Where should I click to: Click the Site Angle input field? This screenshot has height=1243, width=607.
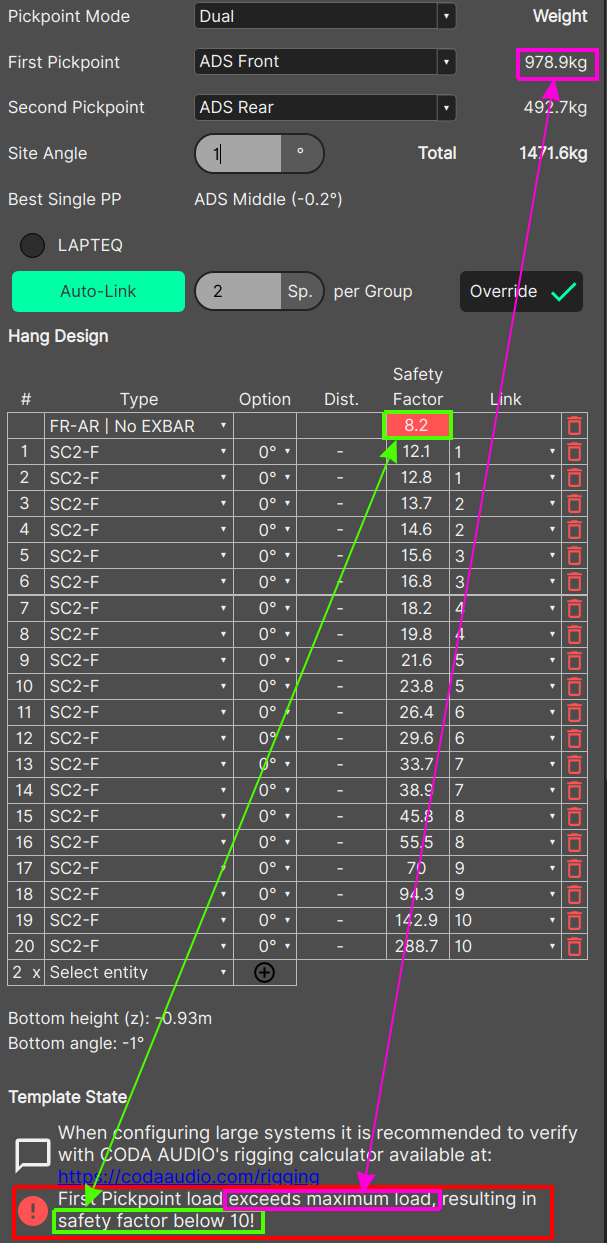click(x=238, y=154)
